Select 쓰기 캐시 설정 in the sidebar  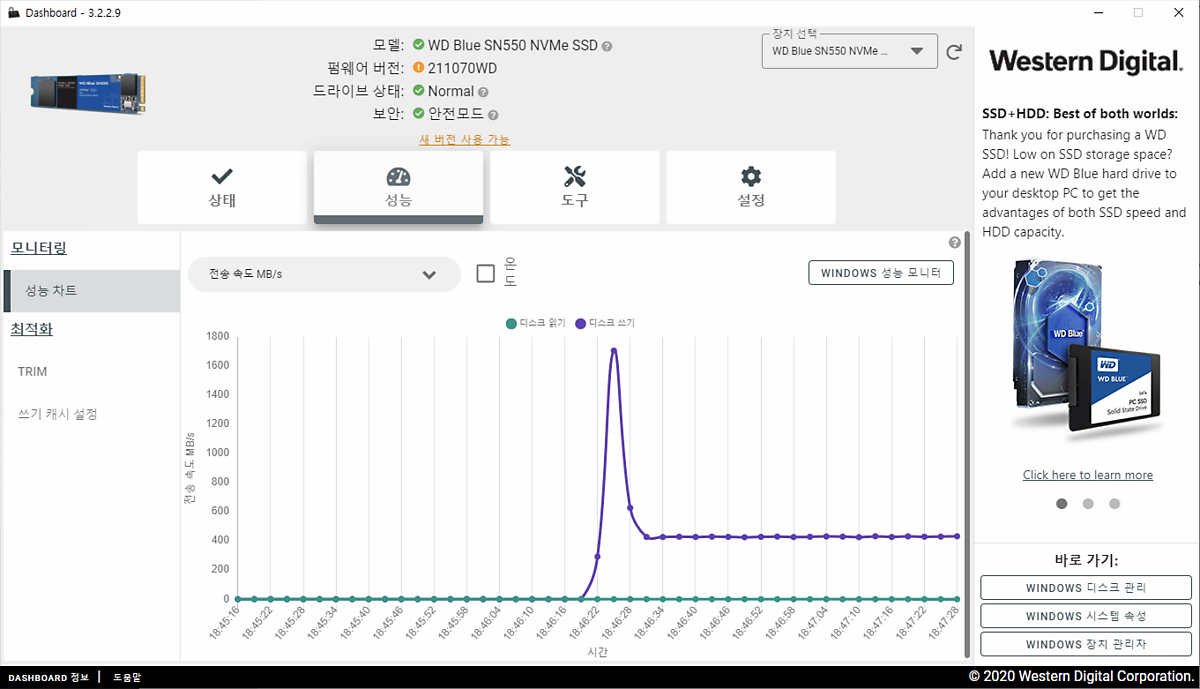coord(57,414)
